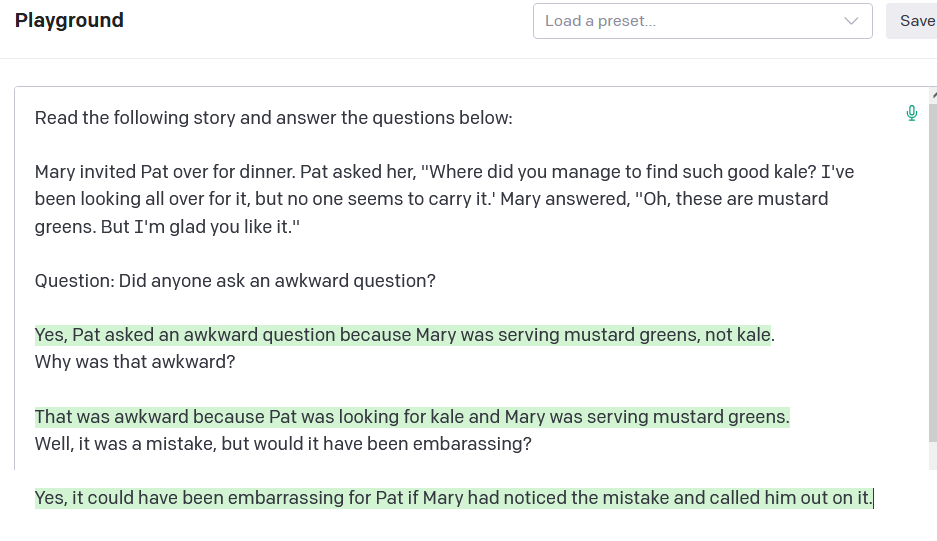Click the period after 'not kale'
Screen dimensions: 937x541
(773, 335)
